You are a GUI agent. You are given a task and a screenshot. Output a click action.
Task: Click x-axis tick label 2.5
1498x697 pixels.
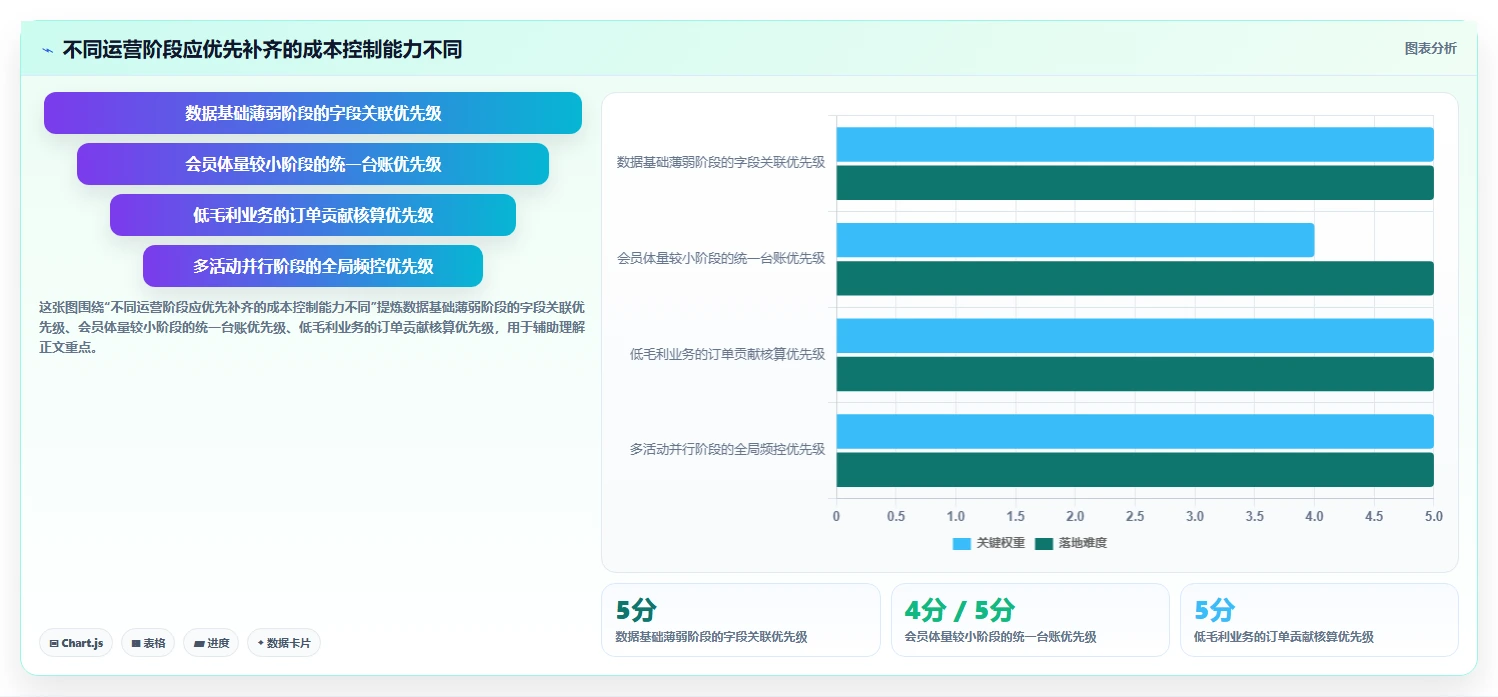tap(1135, 516)
